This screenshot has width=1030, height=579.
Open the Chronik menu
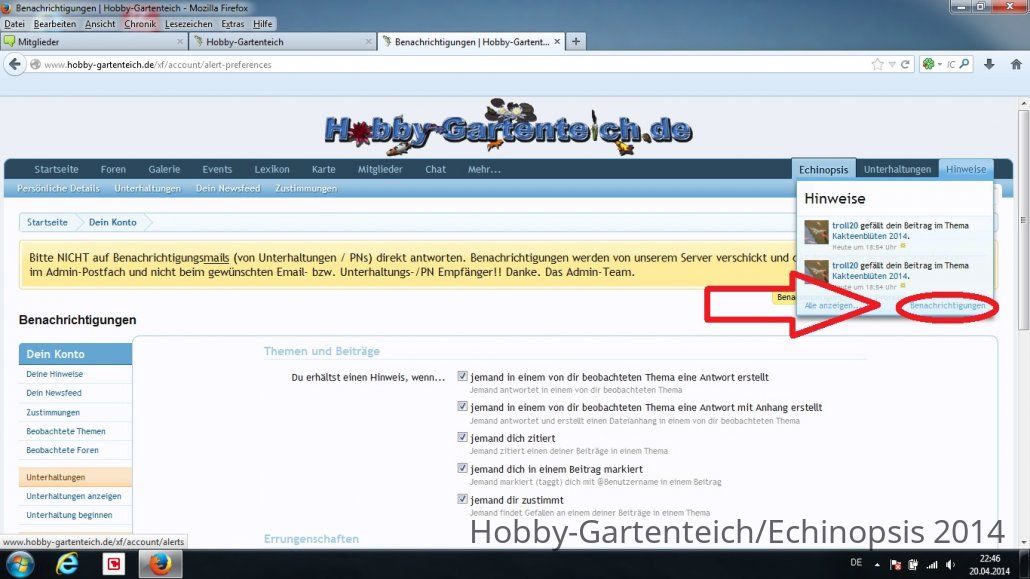tap(140, 24)
